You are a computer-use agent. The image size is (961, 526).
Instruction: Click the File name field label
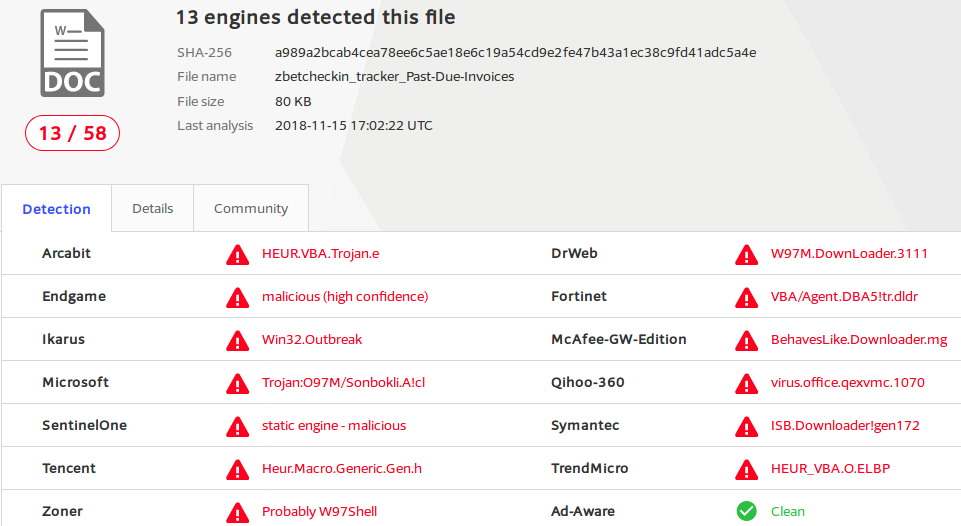[x=207, y=77]
